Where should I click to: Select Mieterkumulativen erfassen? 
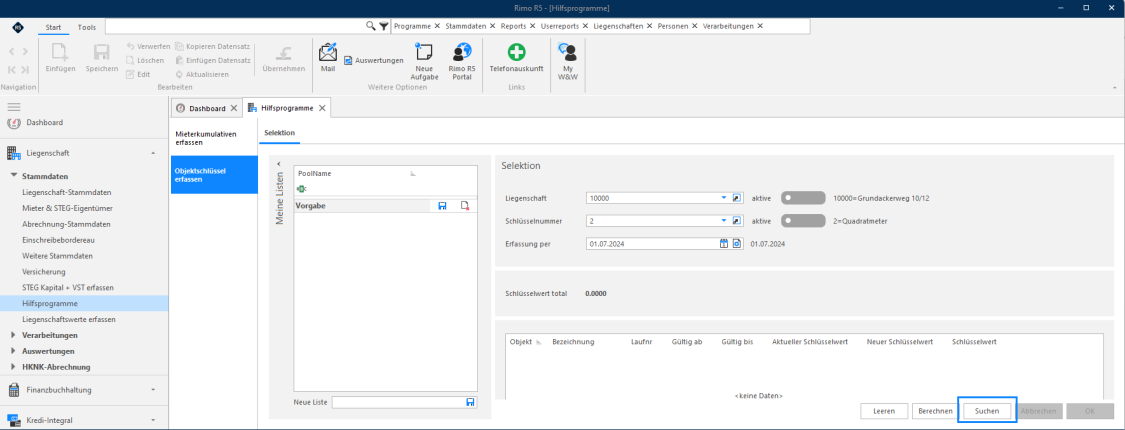(213, 138)
